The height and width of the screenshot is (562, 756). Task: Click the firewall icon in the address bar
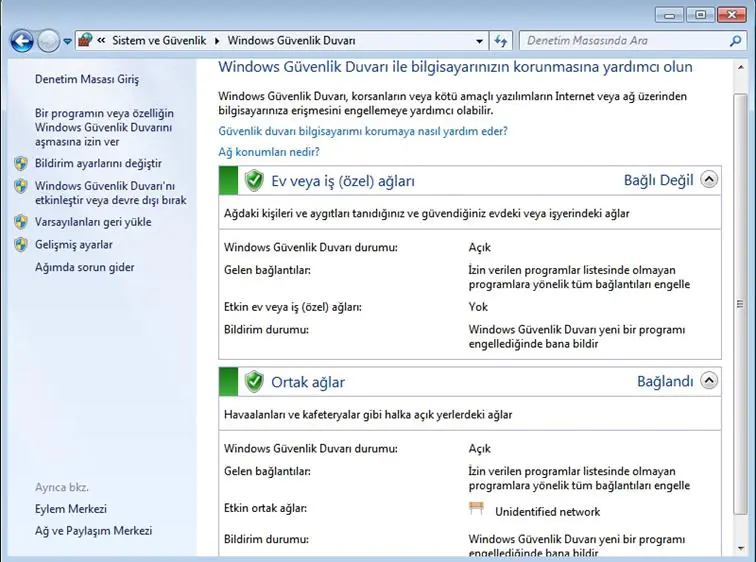tap(85, 40)
